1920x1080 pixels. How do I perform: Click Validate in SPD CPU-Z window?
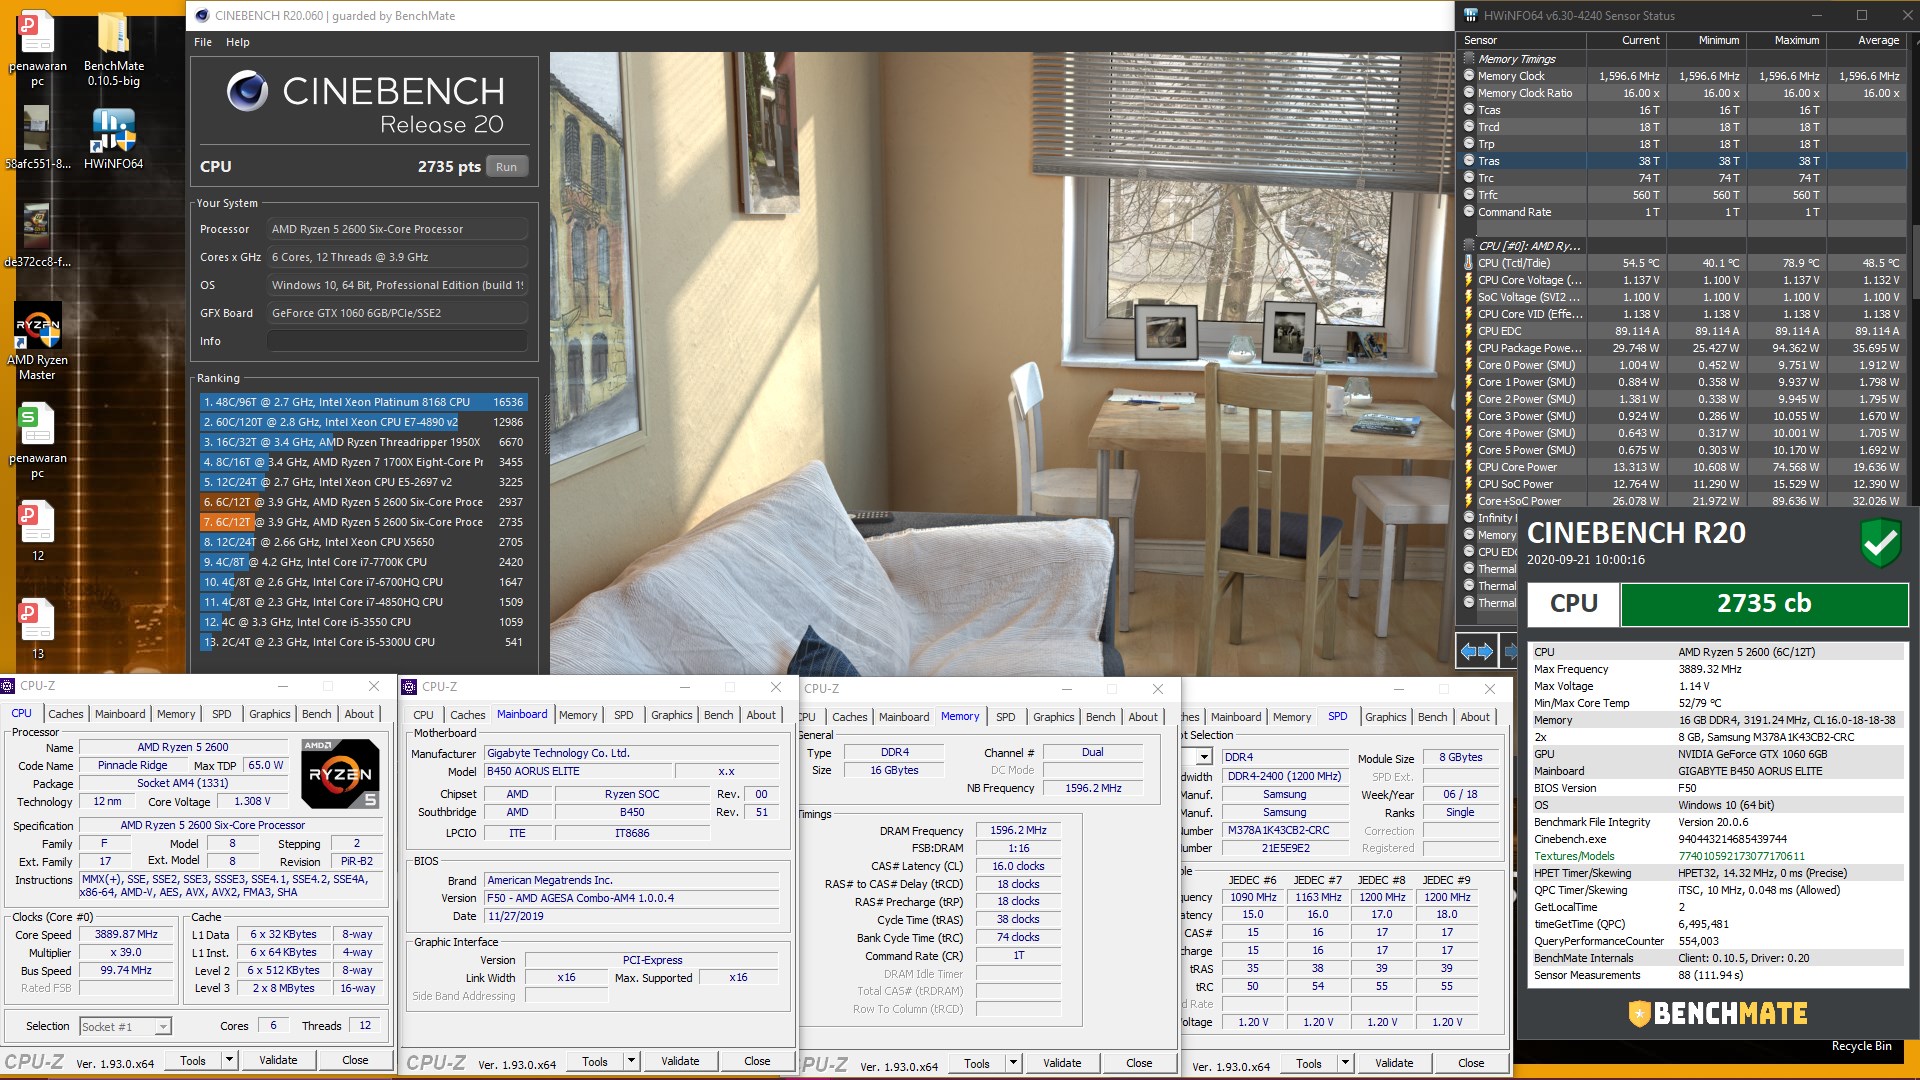(x=1394, y=1063)
